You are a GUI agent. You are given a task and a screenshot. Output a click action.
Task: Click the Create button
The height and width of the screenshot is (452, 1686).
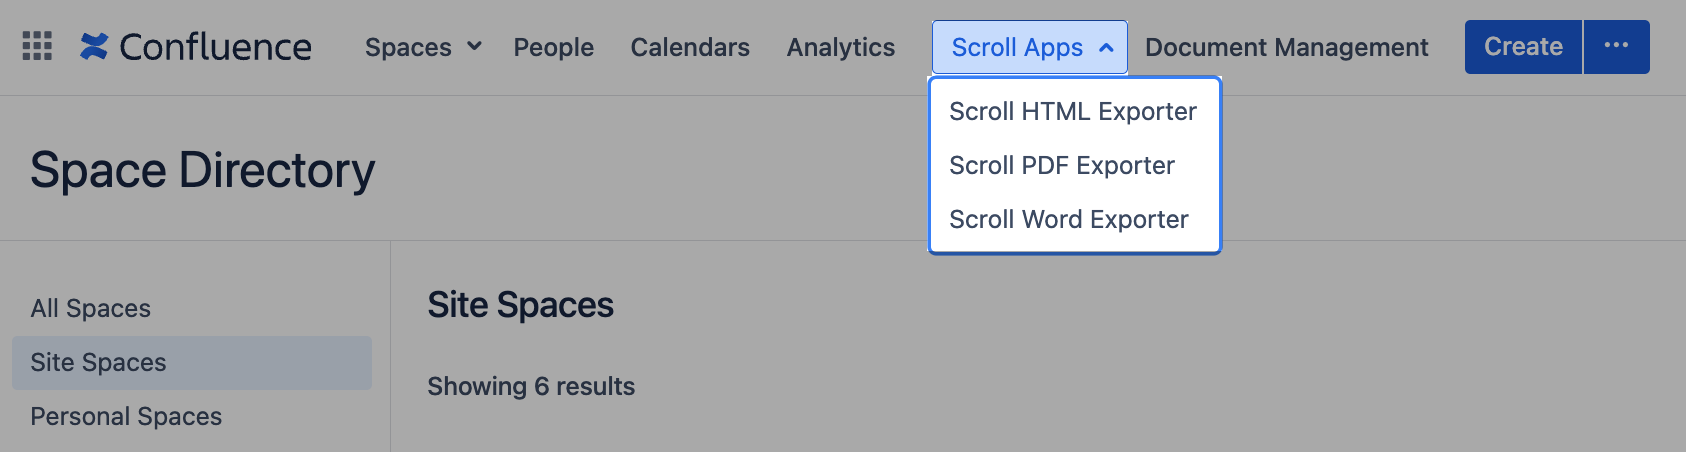tap(1523, 46)
